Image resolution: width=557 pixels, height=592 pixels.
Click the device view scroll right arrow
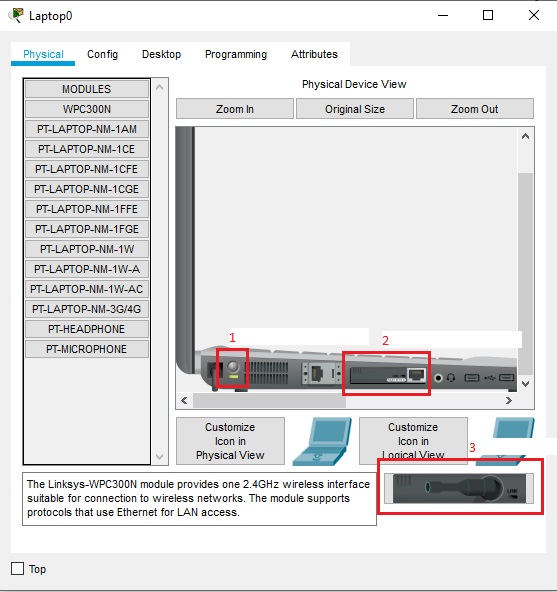[x=509, y=400]
